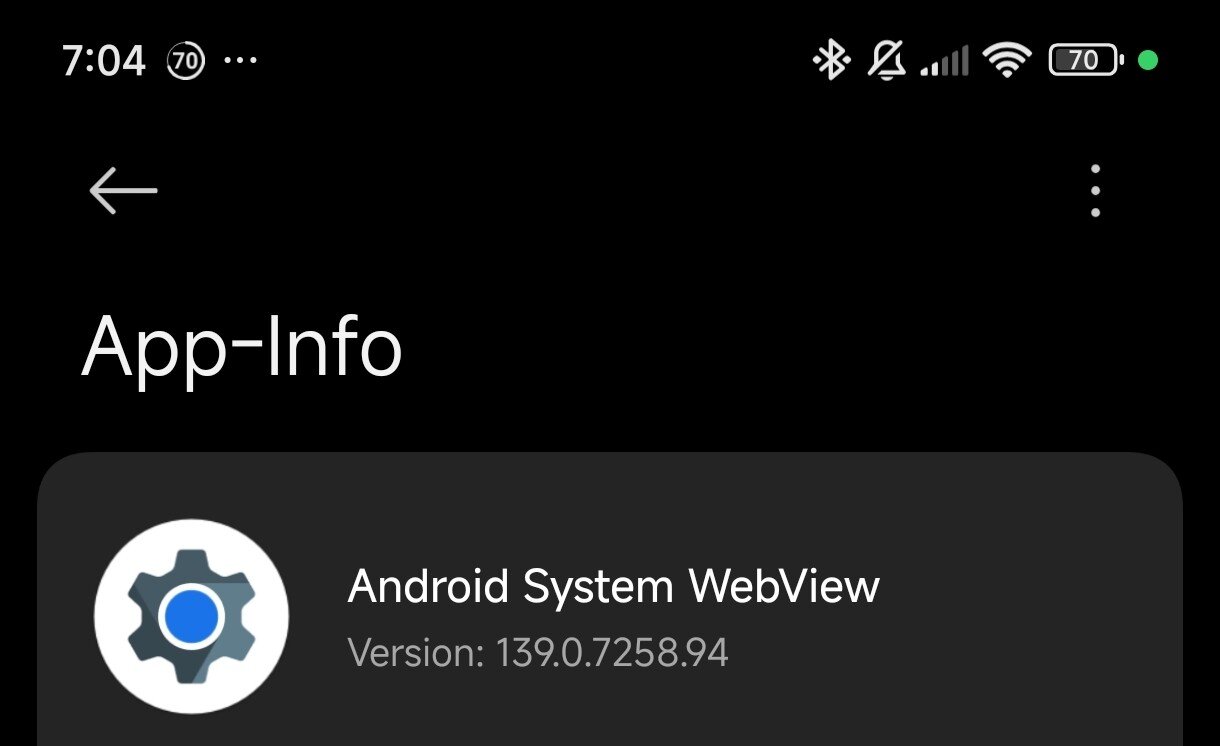This screenshot has height=746, width=1220.
Task: Click the App-Info page heading
Action: [242, 348]
